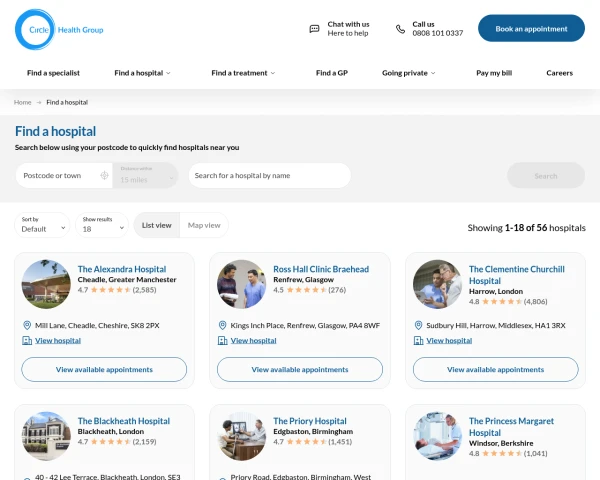
Task: Click the greyed Search button
Action: [546, 176]
